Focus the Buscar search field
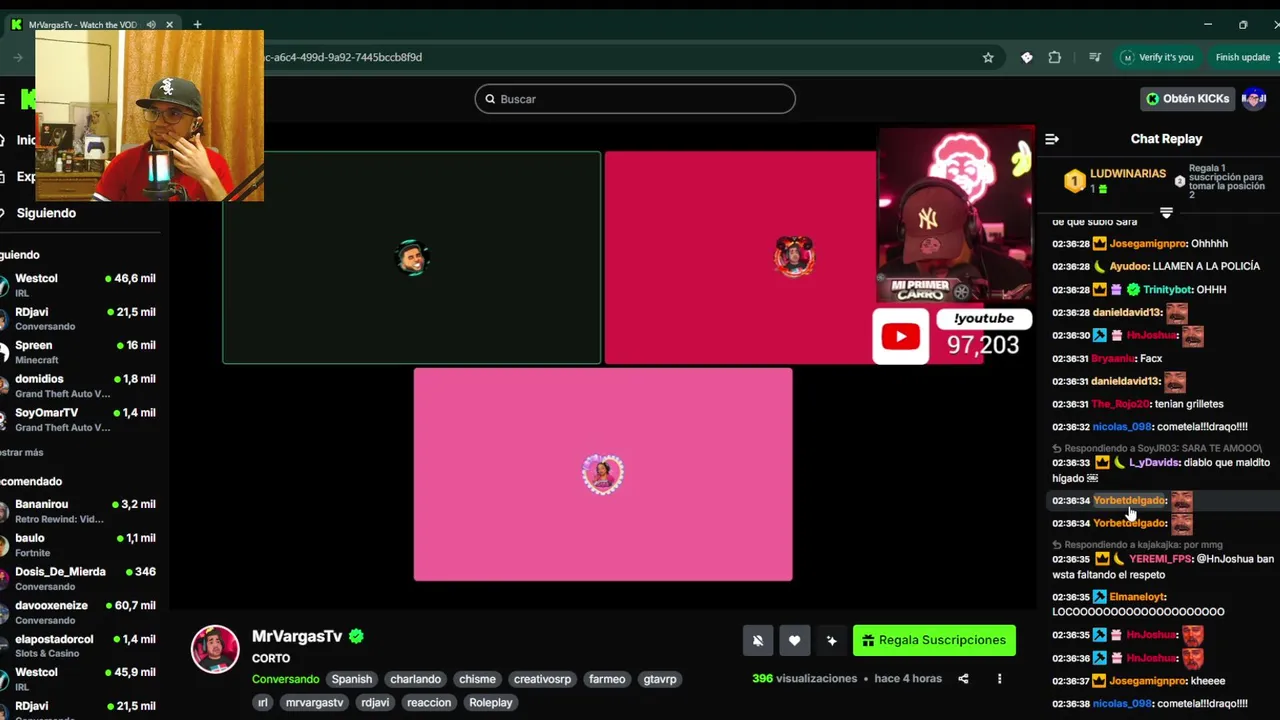1280x720 pixels. (635, 99)
